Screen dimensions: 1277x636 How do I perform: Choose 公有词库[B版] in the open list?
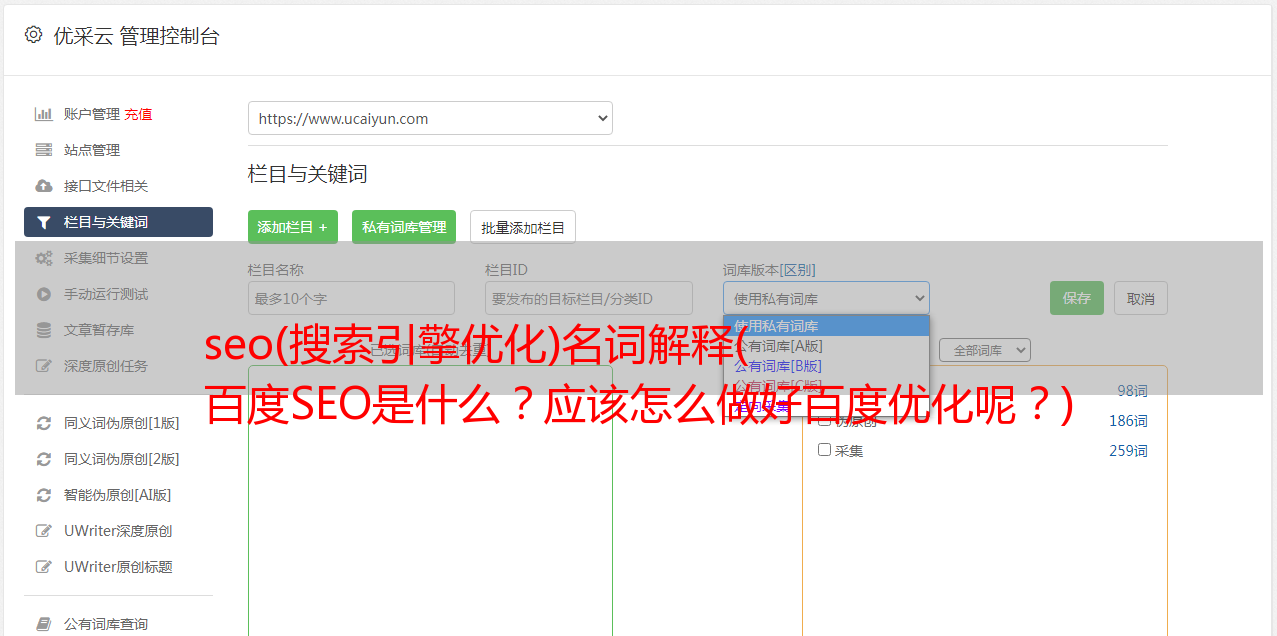tap(826, 366)
